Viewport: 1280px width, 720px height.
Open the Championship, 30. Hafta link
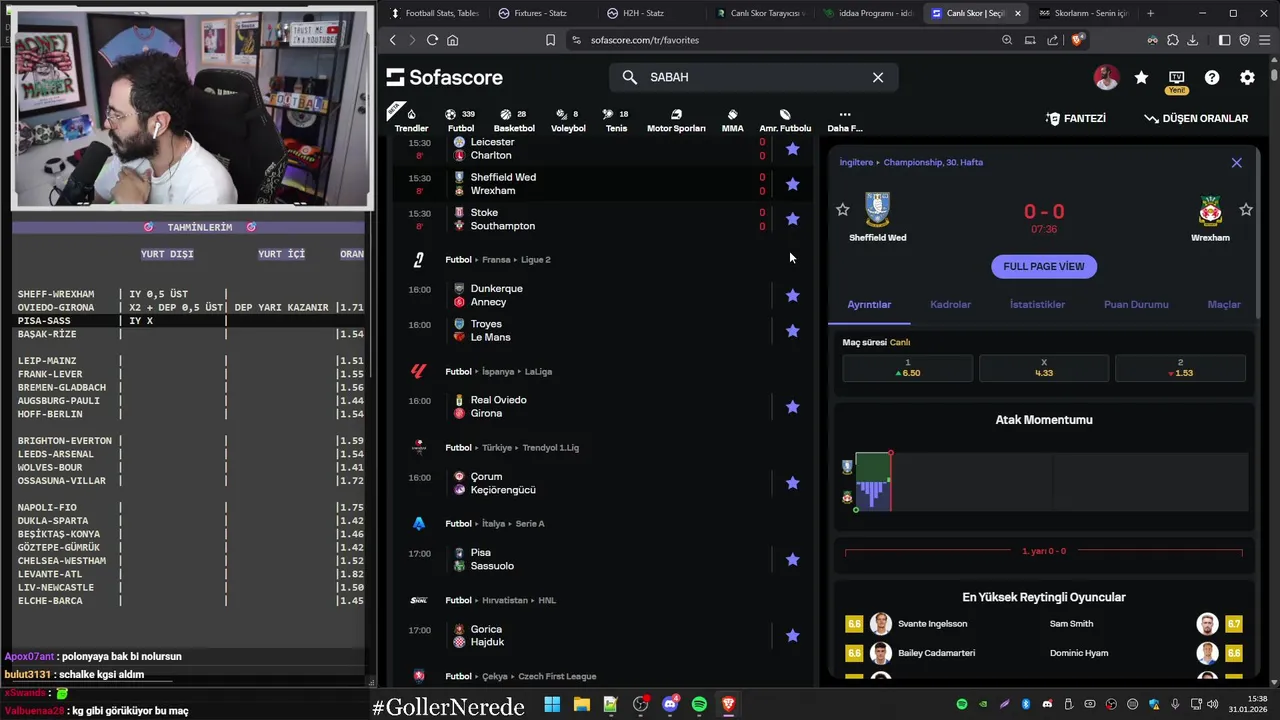[933, 162]
